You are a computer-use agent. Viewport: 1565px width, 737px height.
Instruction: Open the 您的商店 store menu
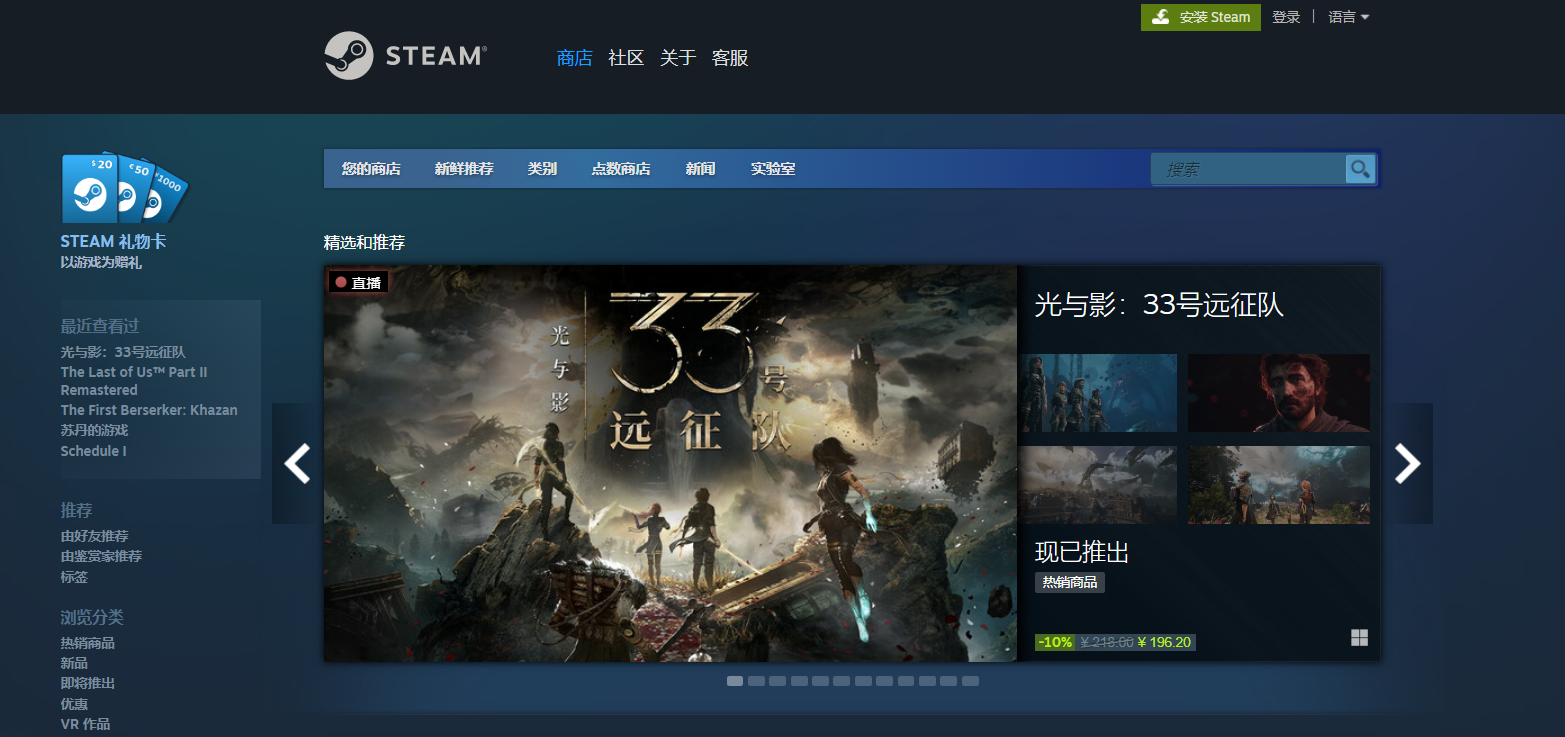coord(371,169)
